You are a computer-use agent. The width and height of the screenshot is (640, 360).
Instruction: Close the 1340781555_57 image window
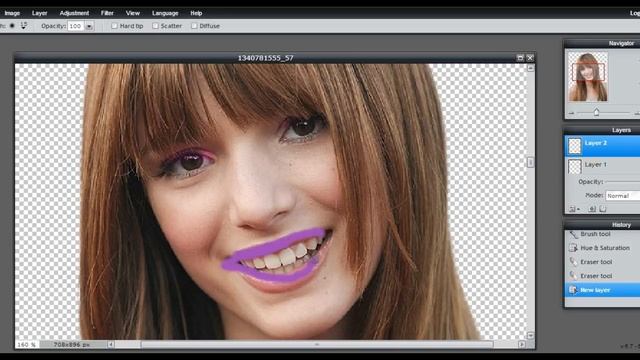click(x=530, y=58)
